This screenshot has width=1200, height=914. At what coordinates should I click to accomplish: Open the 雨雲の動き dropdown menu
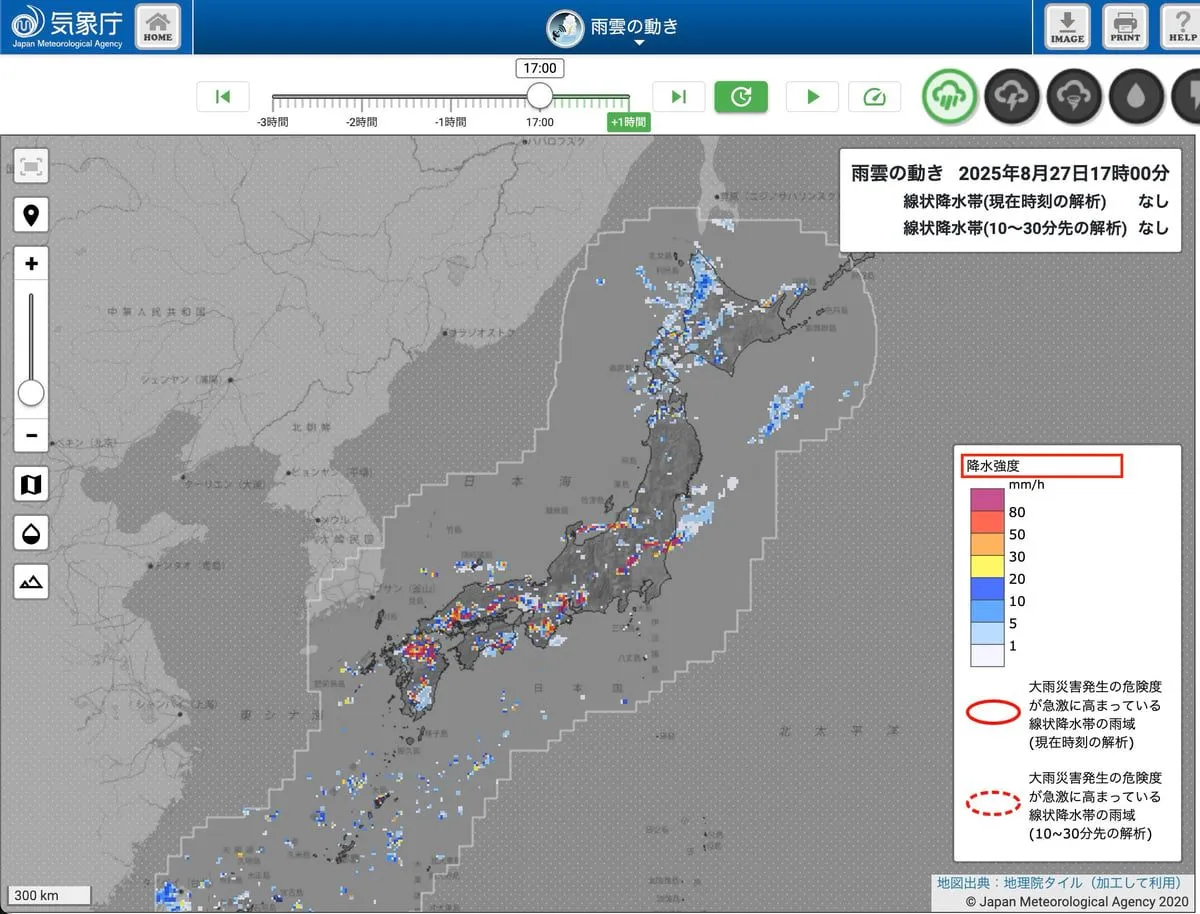click(612, 28)
